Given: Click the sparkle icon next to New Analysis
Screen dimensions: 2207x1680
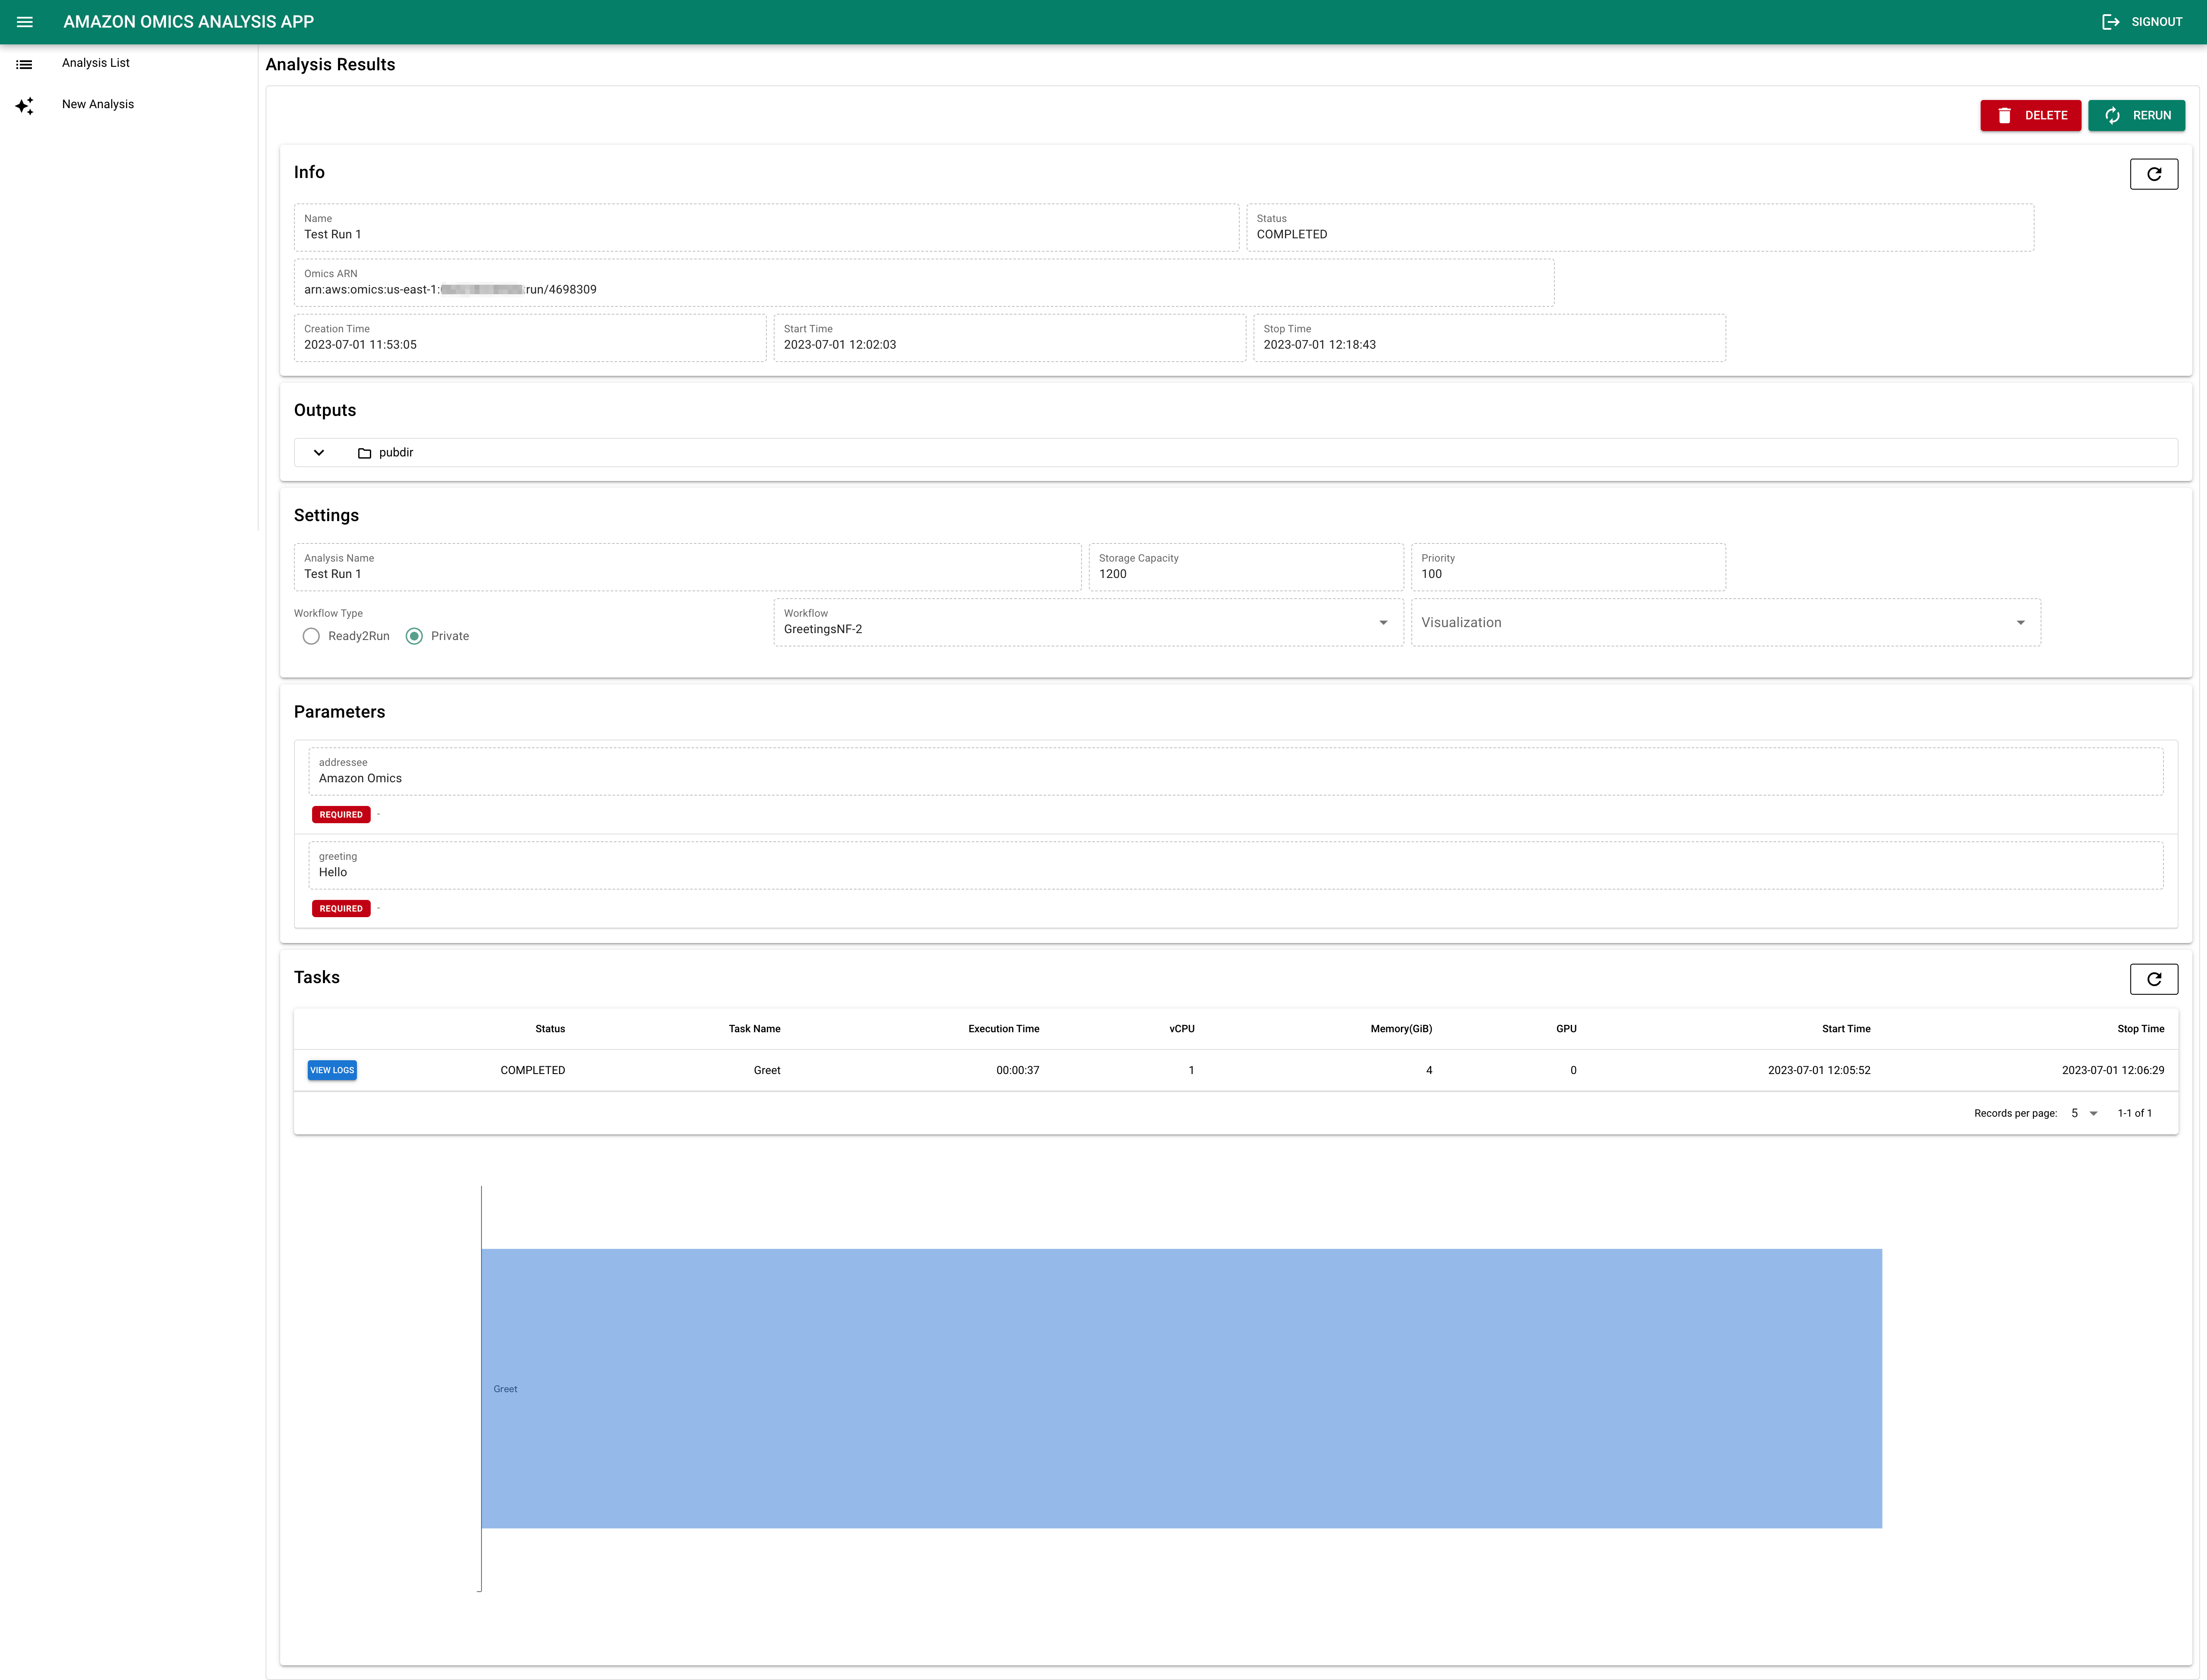Looking at the screenshot, I should coord(25,105).
